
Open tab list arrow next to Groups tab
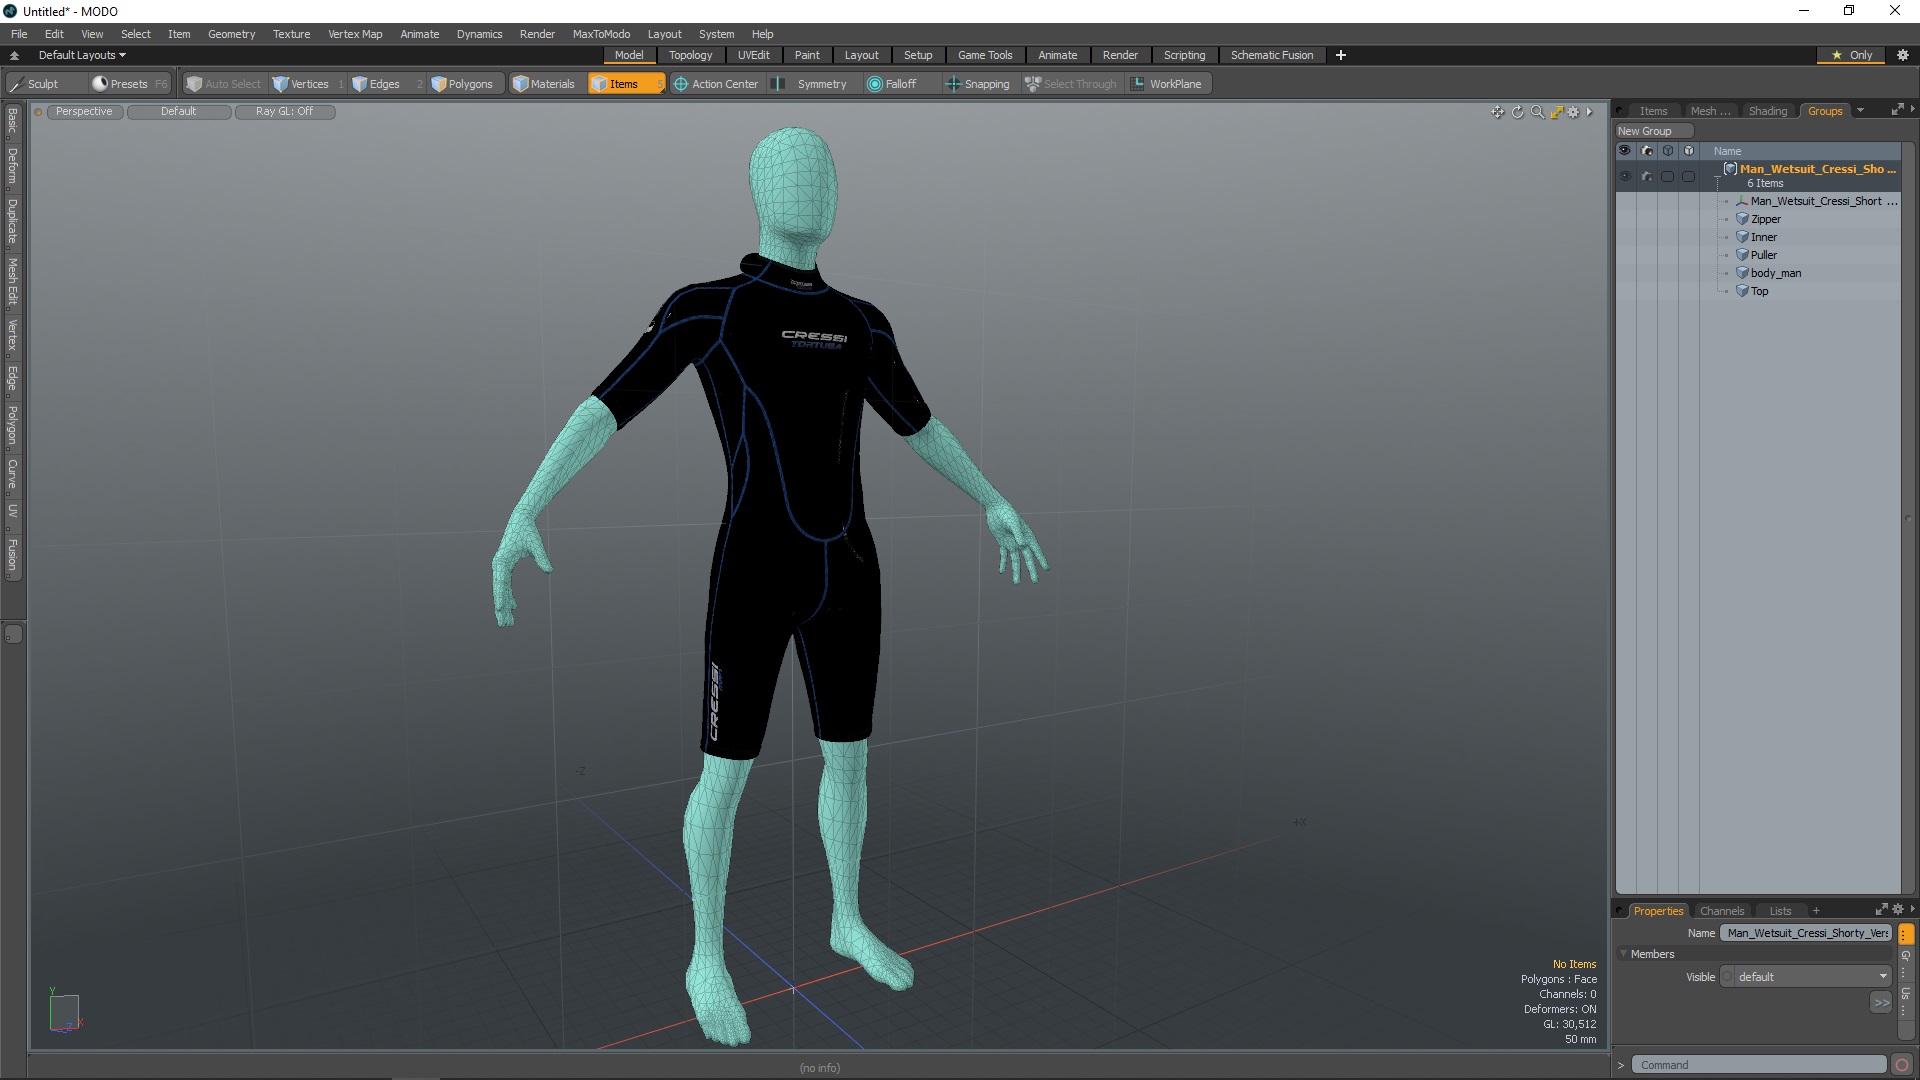[1860, 111]
